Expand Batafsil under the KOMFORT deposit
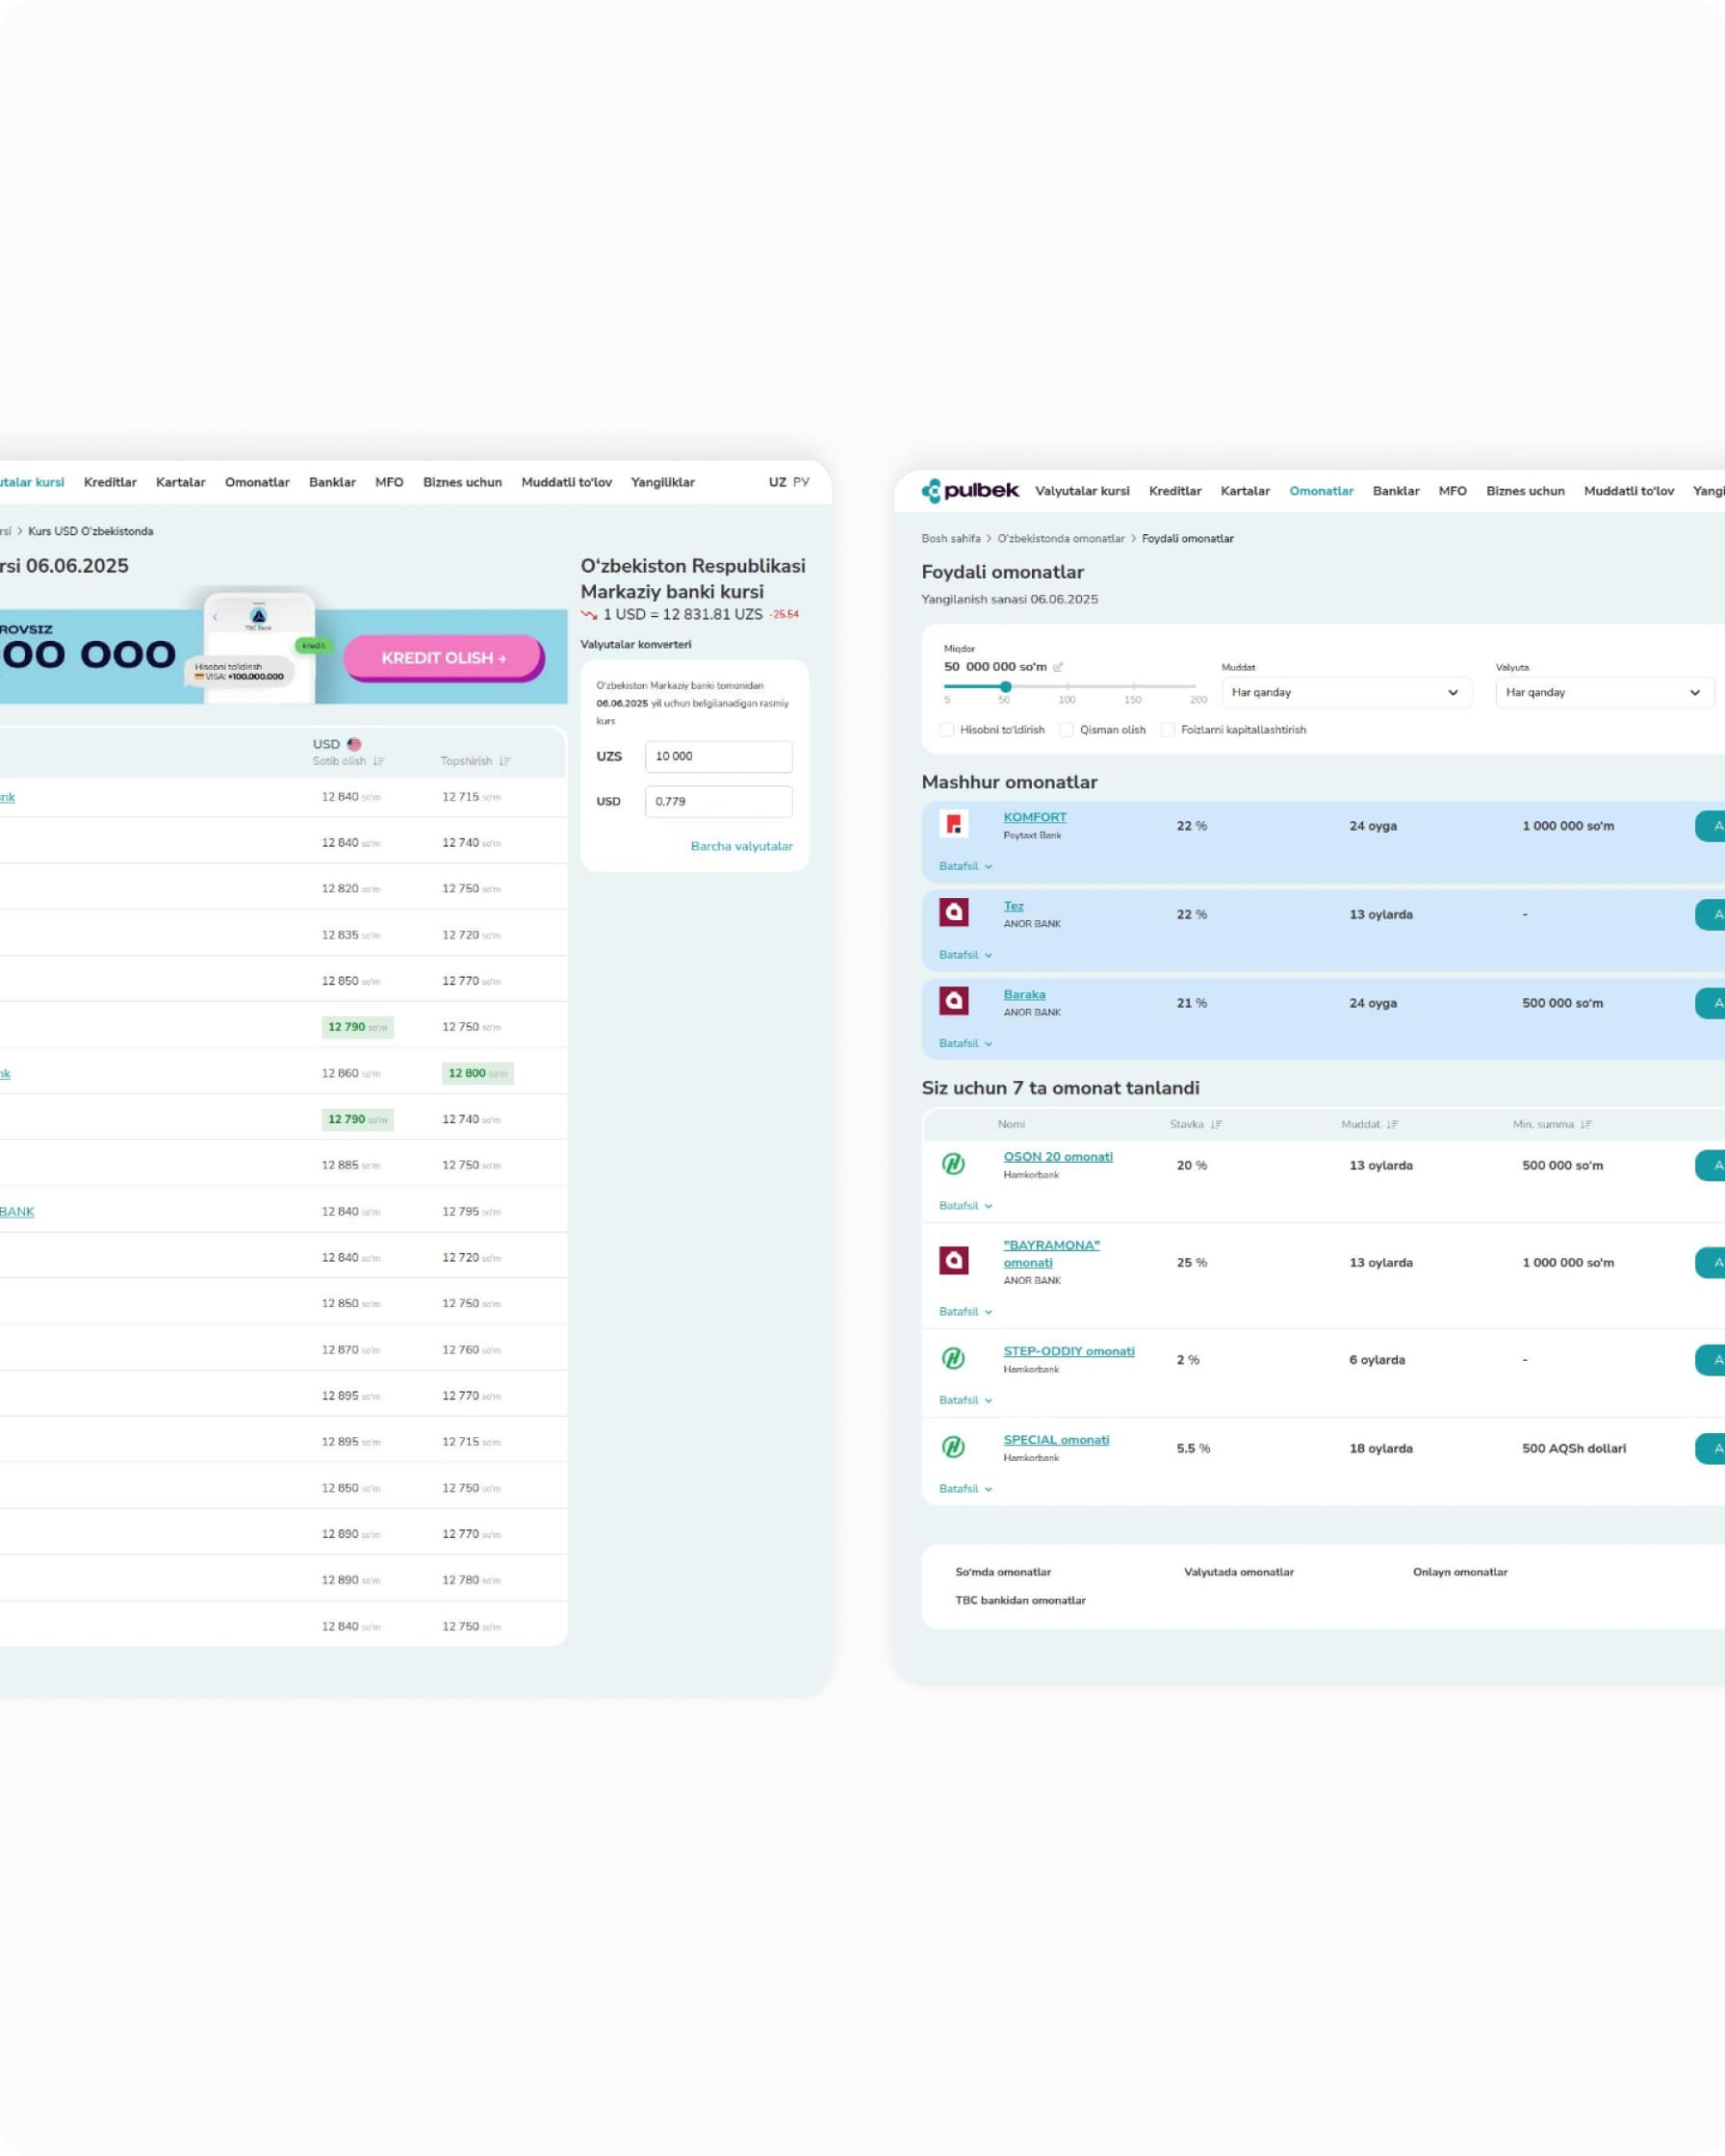The width and height of the screenshot is (1725, 2156). [965, 866]
